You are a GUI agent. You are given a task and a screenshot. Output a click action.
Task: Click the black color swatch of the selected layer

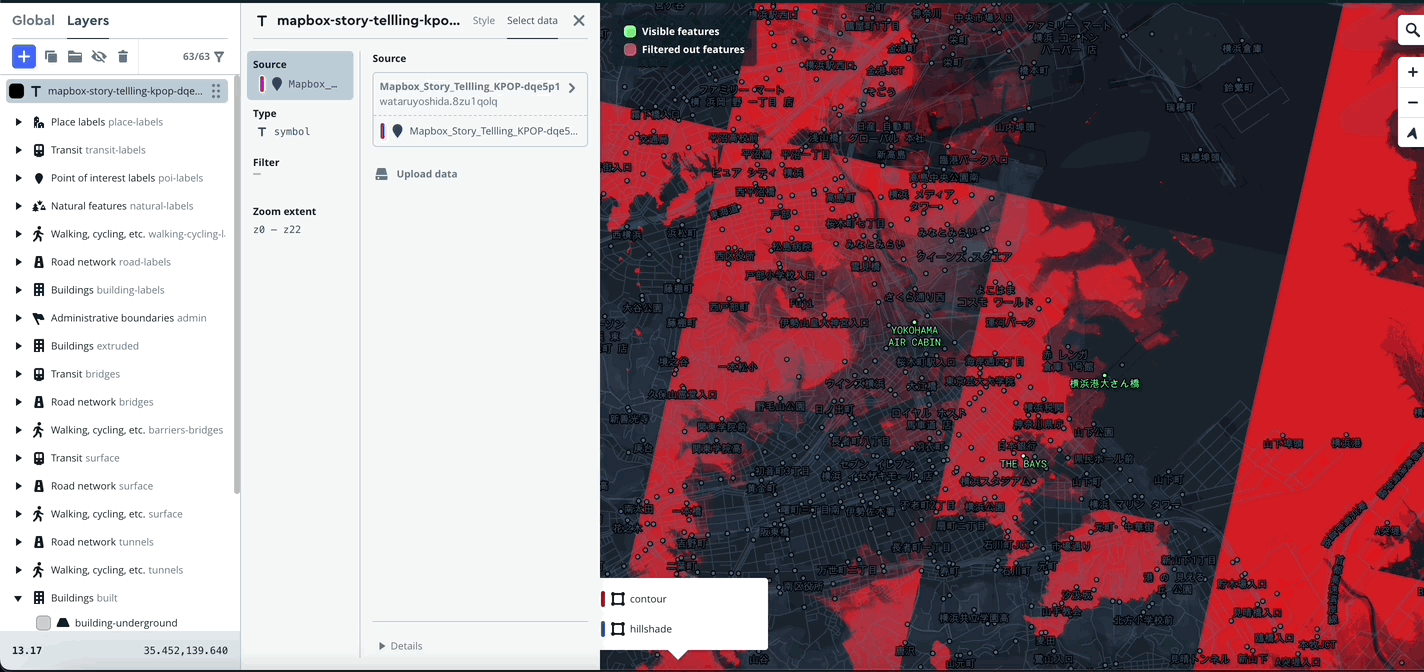[16, 90]
